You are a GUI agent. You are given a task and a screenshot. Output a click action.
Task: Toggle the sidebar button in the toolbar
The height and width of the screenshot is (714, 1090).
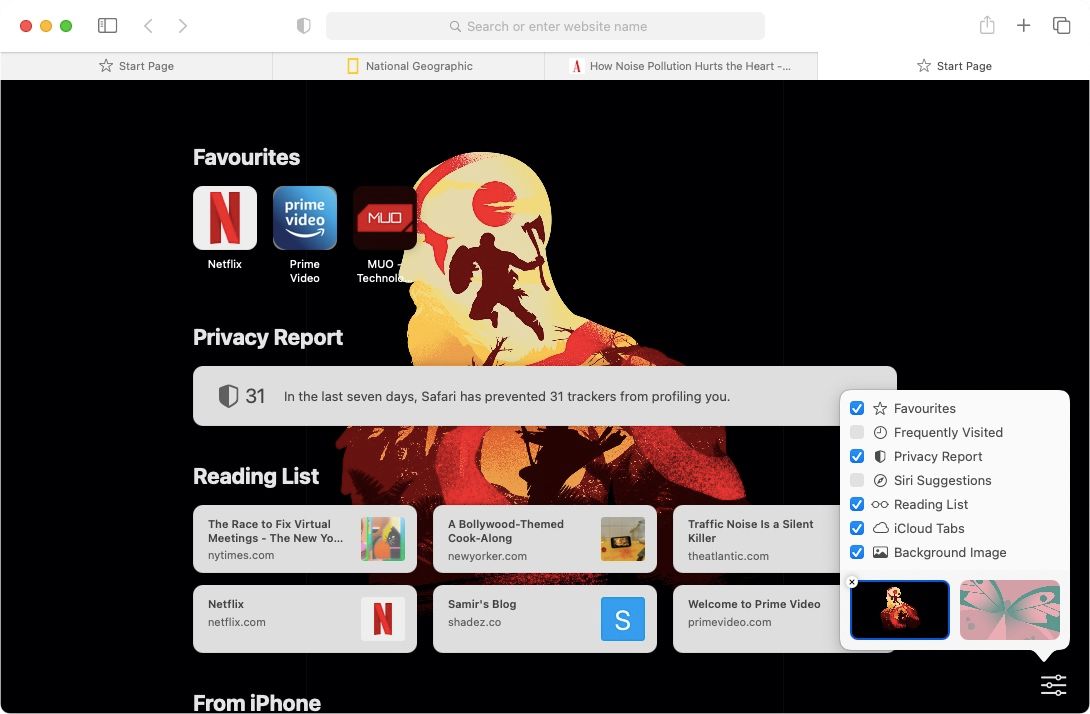pyautogui.click(x=107, y=26)
